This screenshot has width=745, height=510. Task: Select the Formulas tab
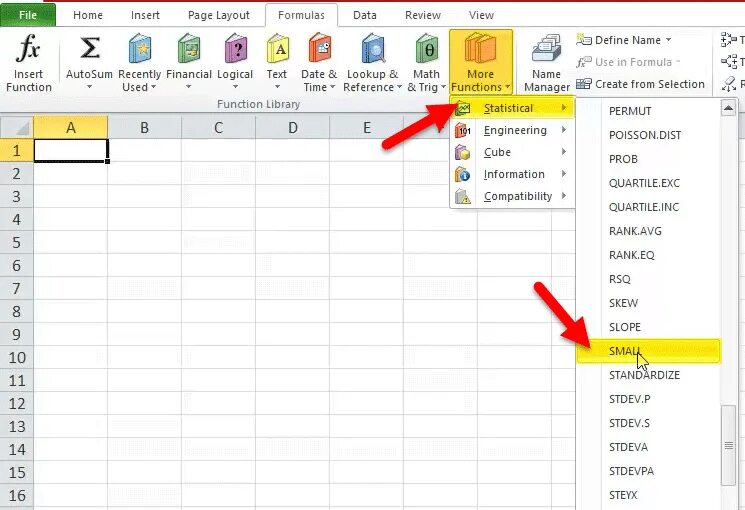click(301, 15)
